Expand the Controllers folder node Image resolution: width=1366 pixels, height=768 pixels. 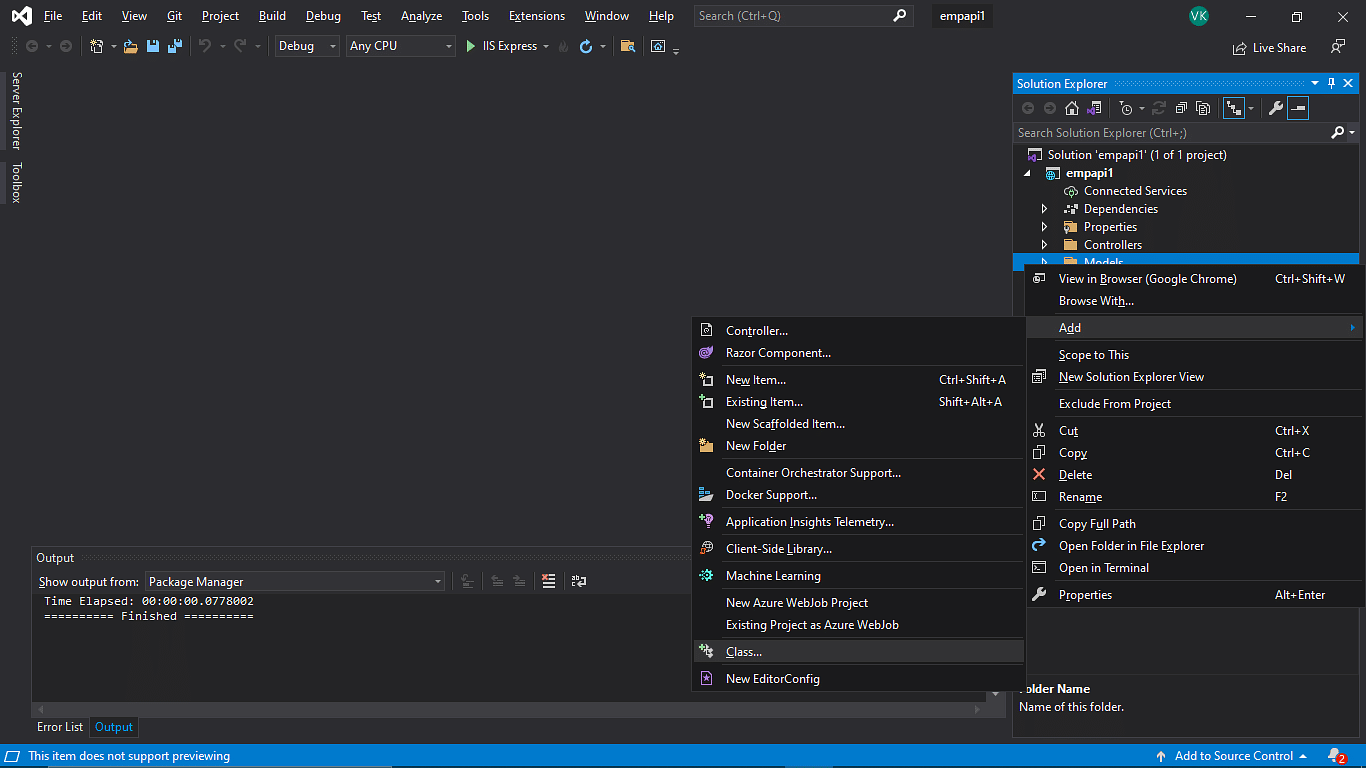[1045, 245]
